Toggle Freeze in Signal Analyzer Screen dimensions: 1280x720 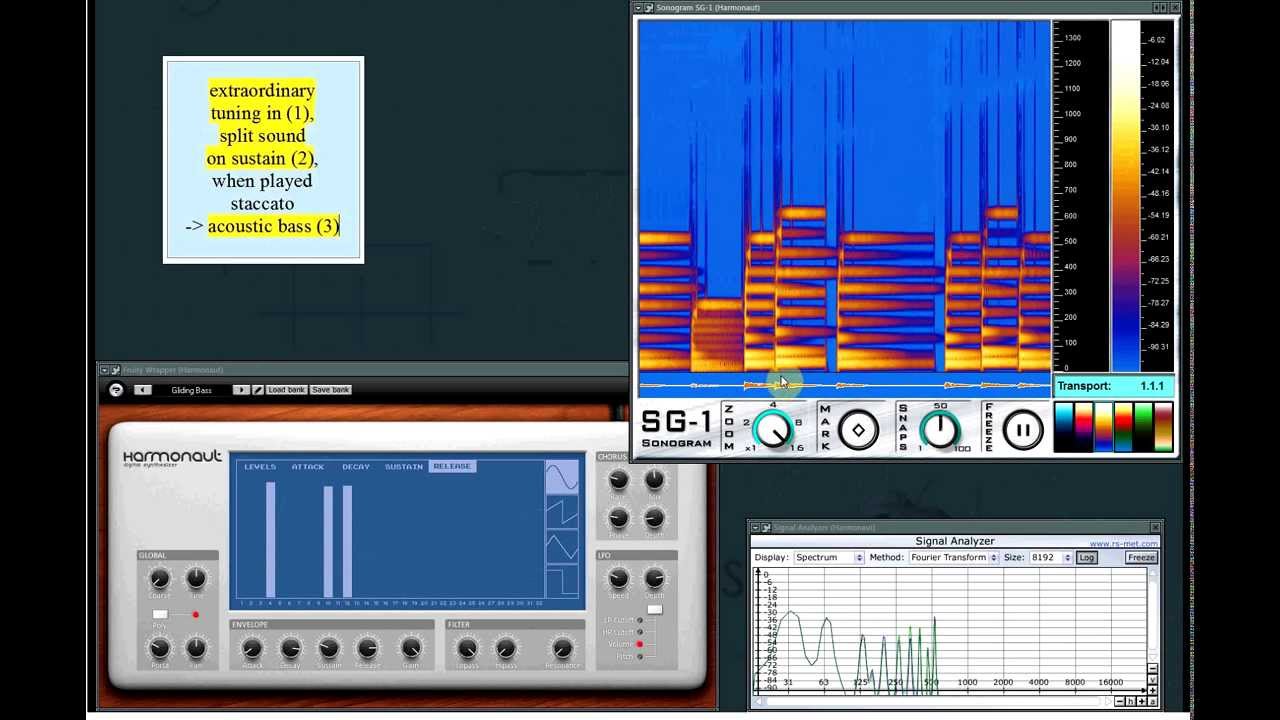pyautogui.click(x=1141, y=558)
